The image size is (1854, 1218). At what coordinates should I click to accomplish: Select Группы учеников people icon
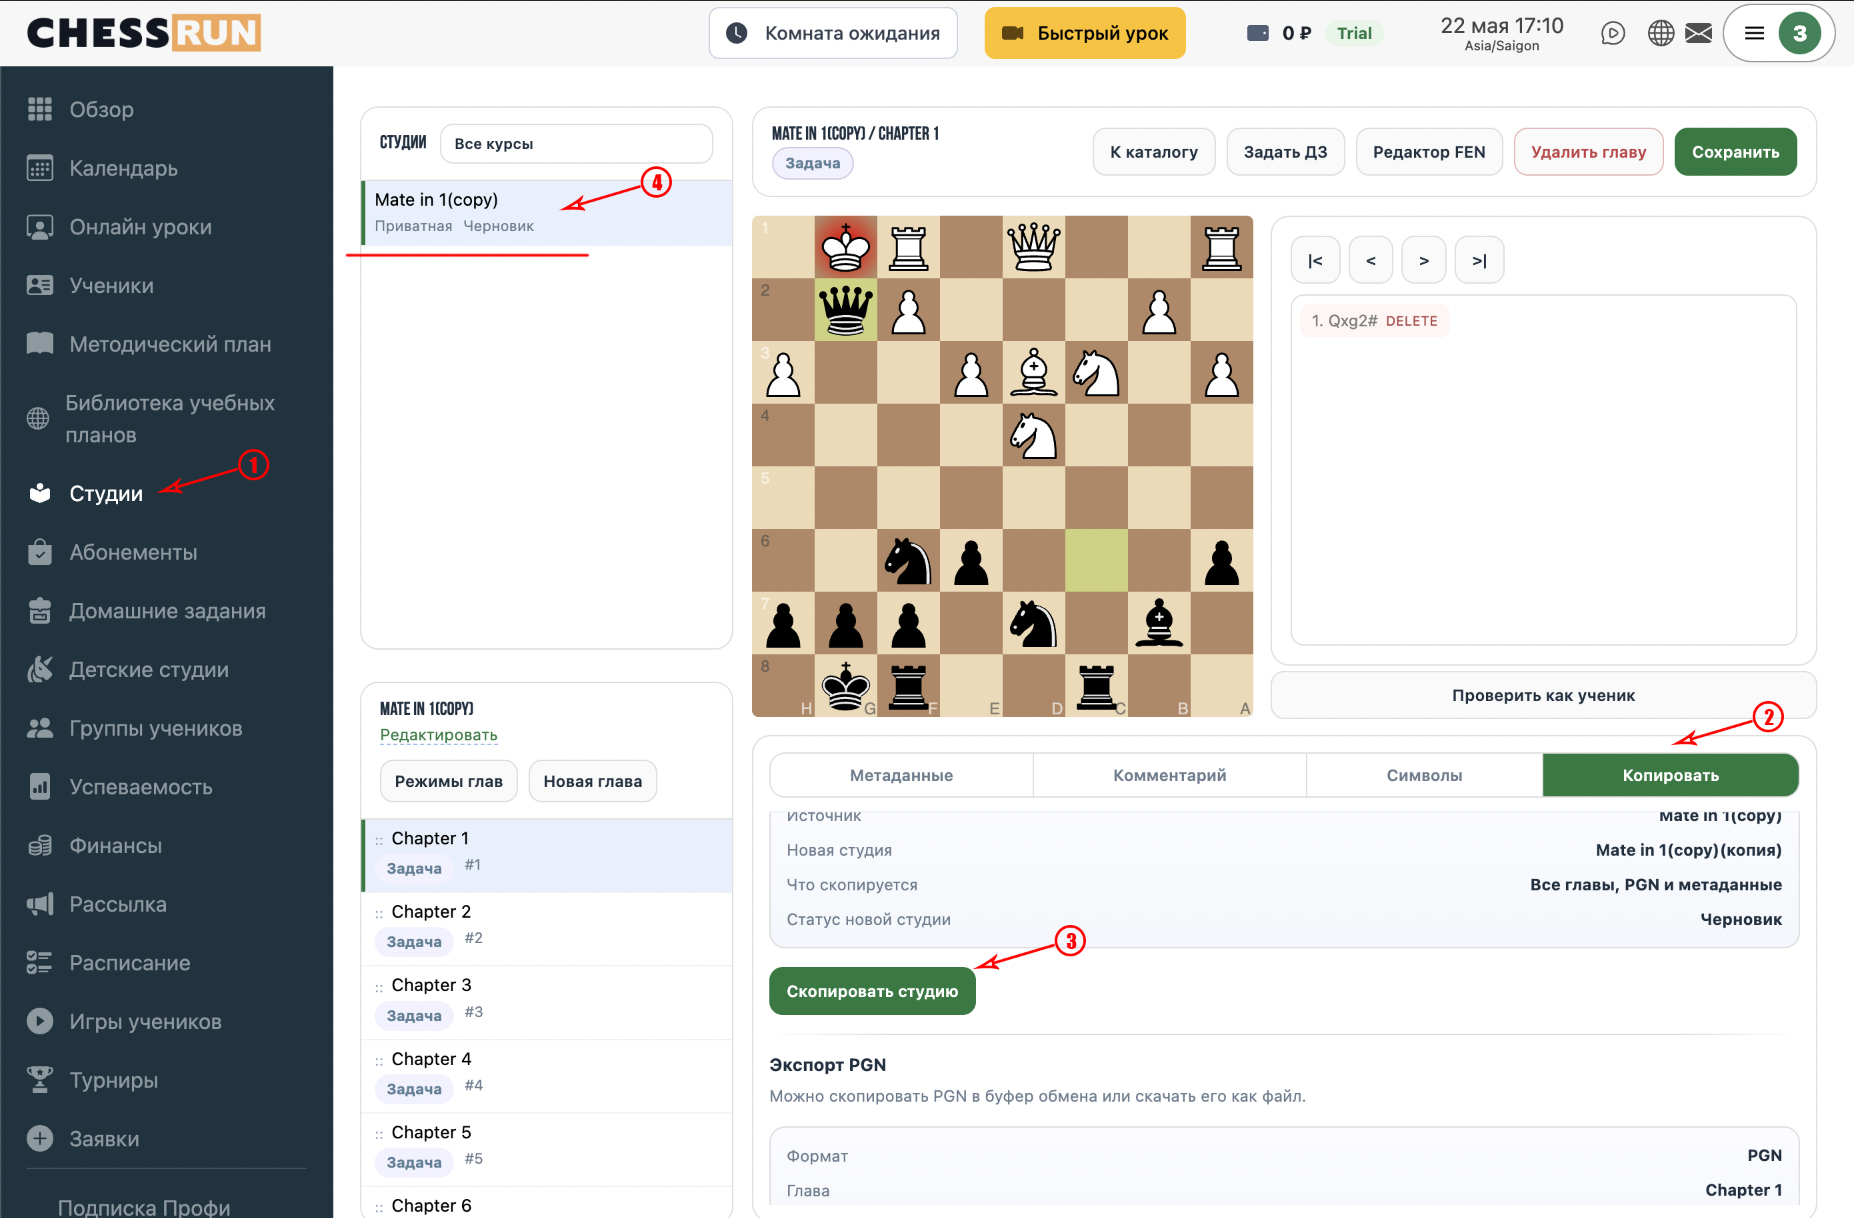40,728
